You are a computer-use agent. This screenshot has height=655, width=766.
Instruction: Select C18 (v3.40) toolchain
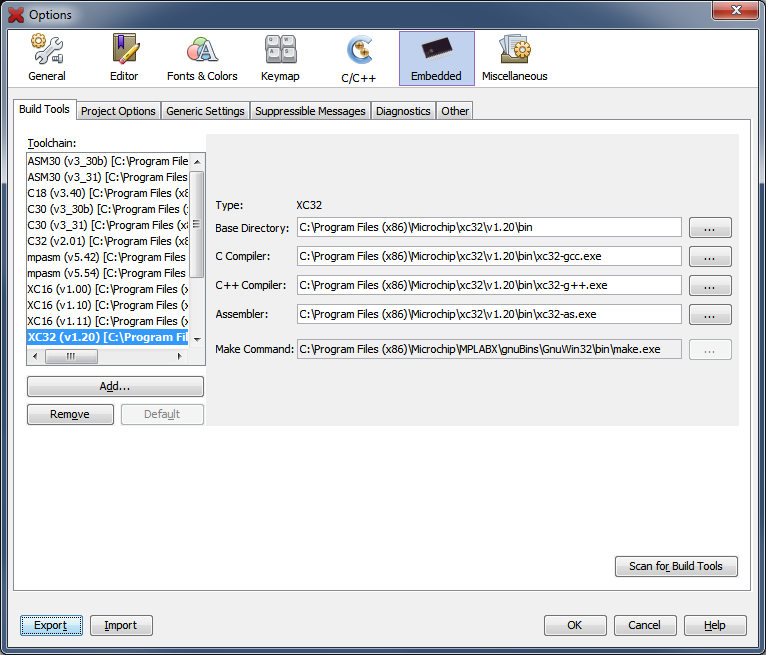tap(108, 193)
